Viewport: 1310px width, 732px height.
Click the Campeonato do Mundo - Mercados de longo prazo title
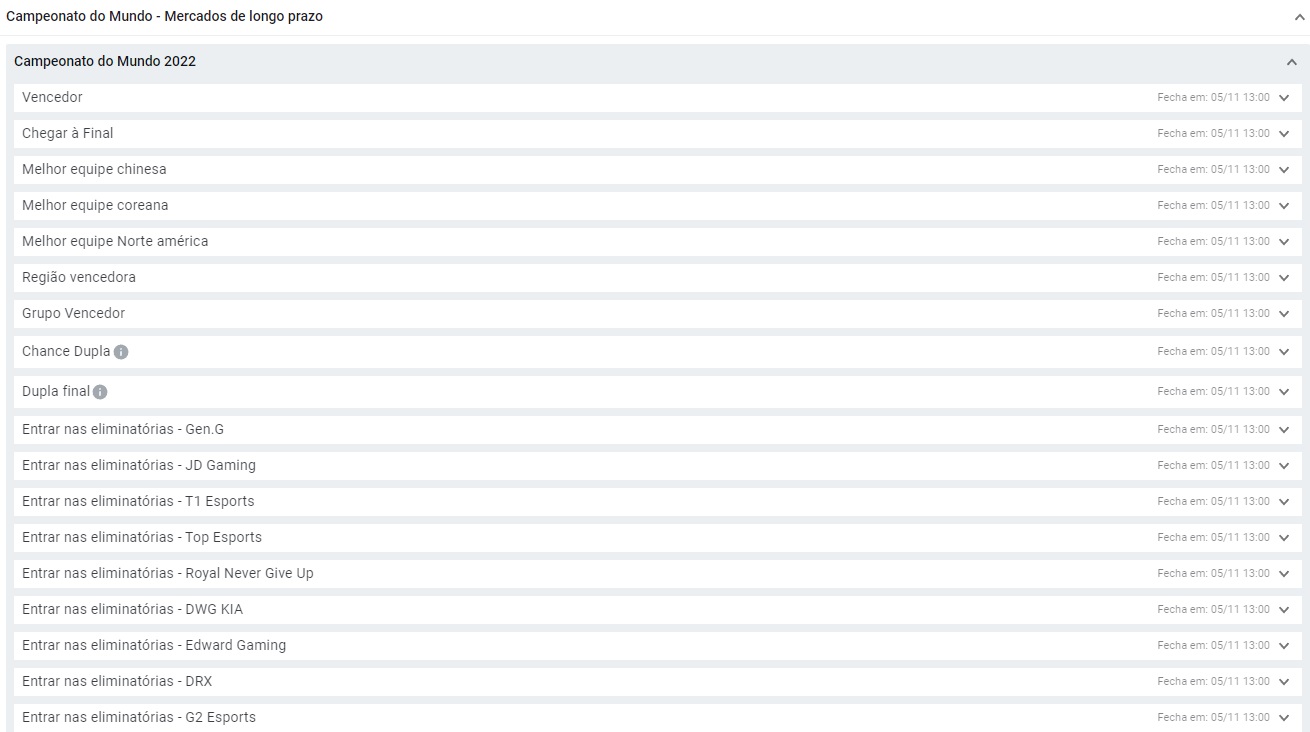(164, 17)
